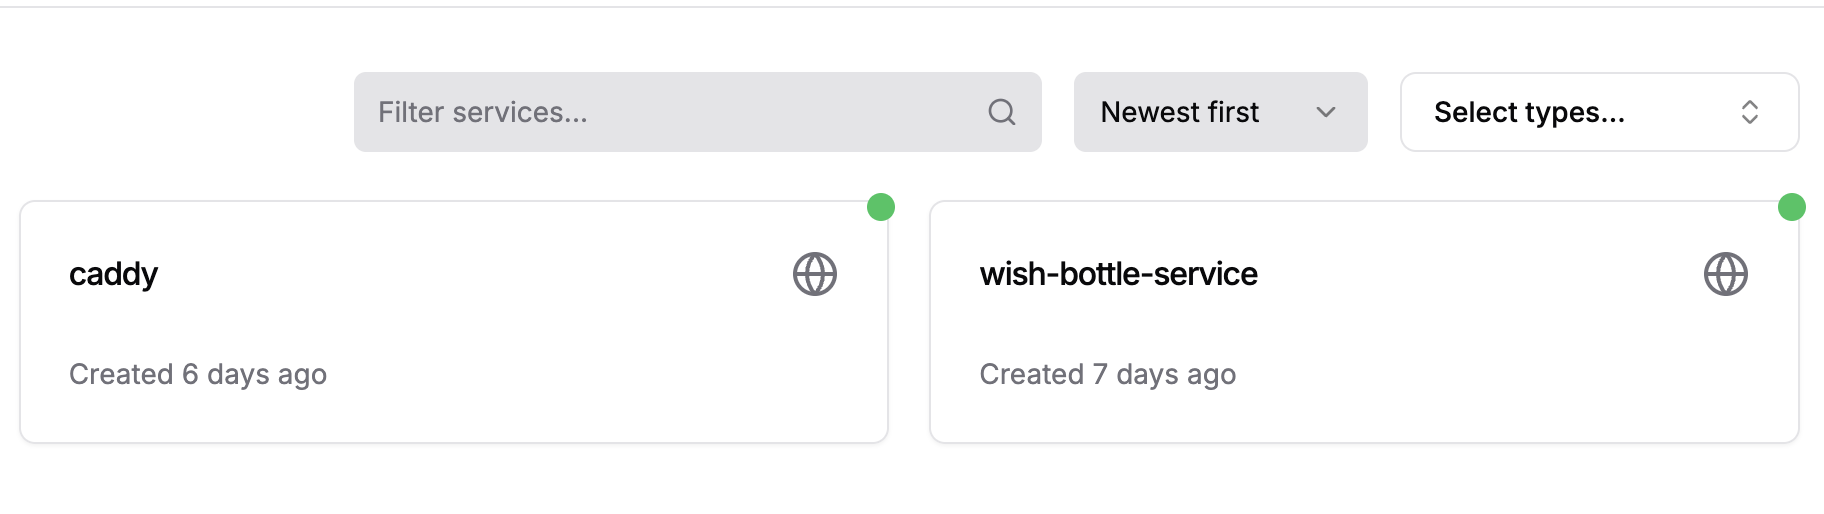The image size is (1824, 514).
Task: Click the globe icon on caddy card
Action: pos(815,274)
